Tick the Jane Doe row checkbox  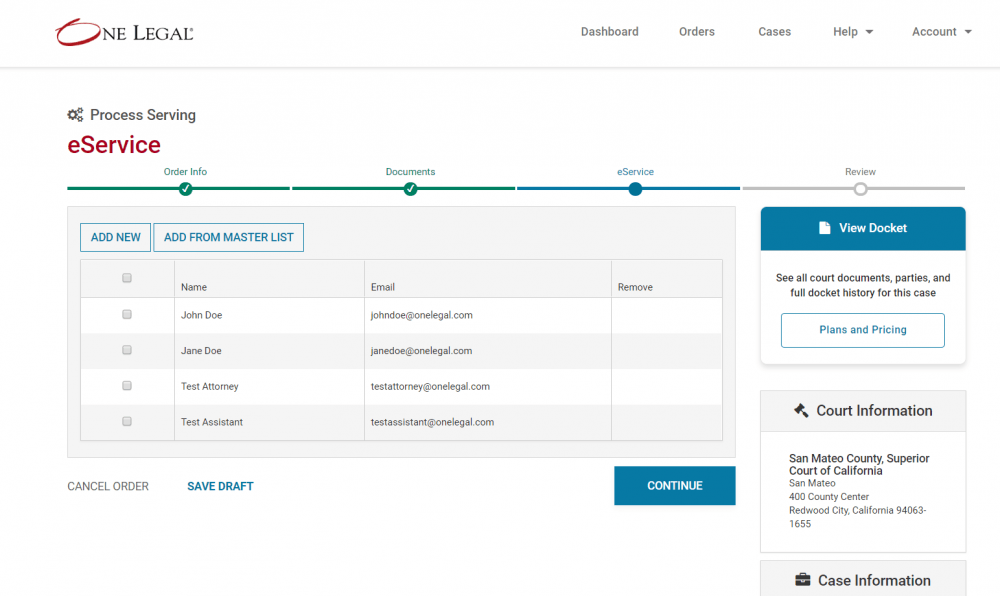coord(127,350)
